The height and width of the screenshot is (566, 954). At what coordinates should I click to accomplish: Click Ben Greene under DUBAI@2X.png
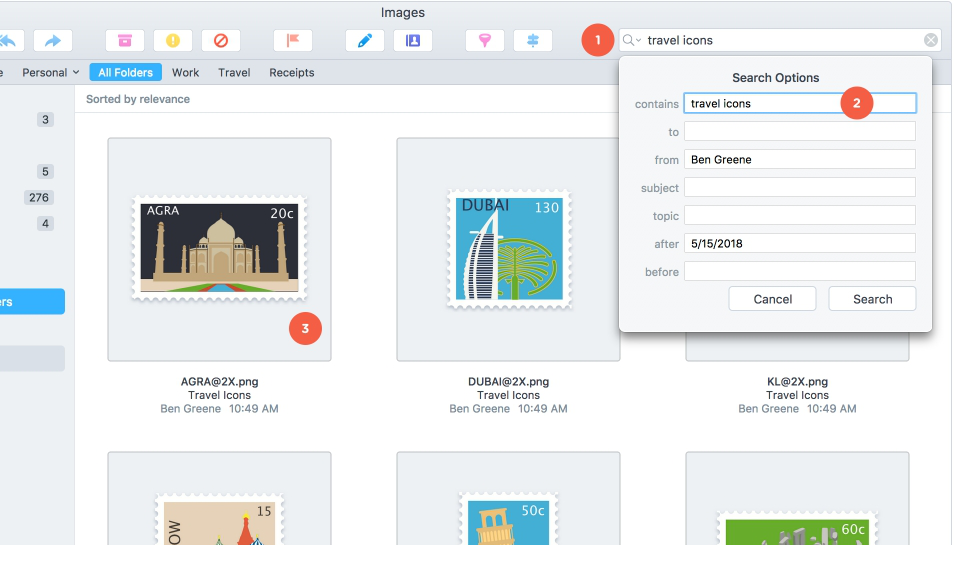(479, 409)
